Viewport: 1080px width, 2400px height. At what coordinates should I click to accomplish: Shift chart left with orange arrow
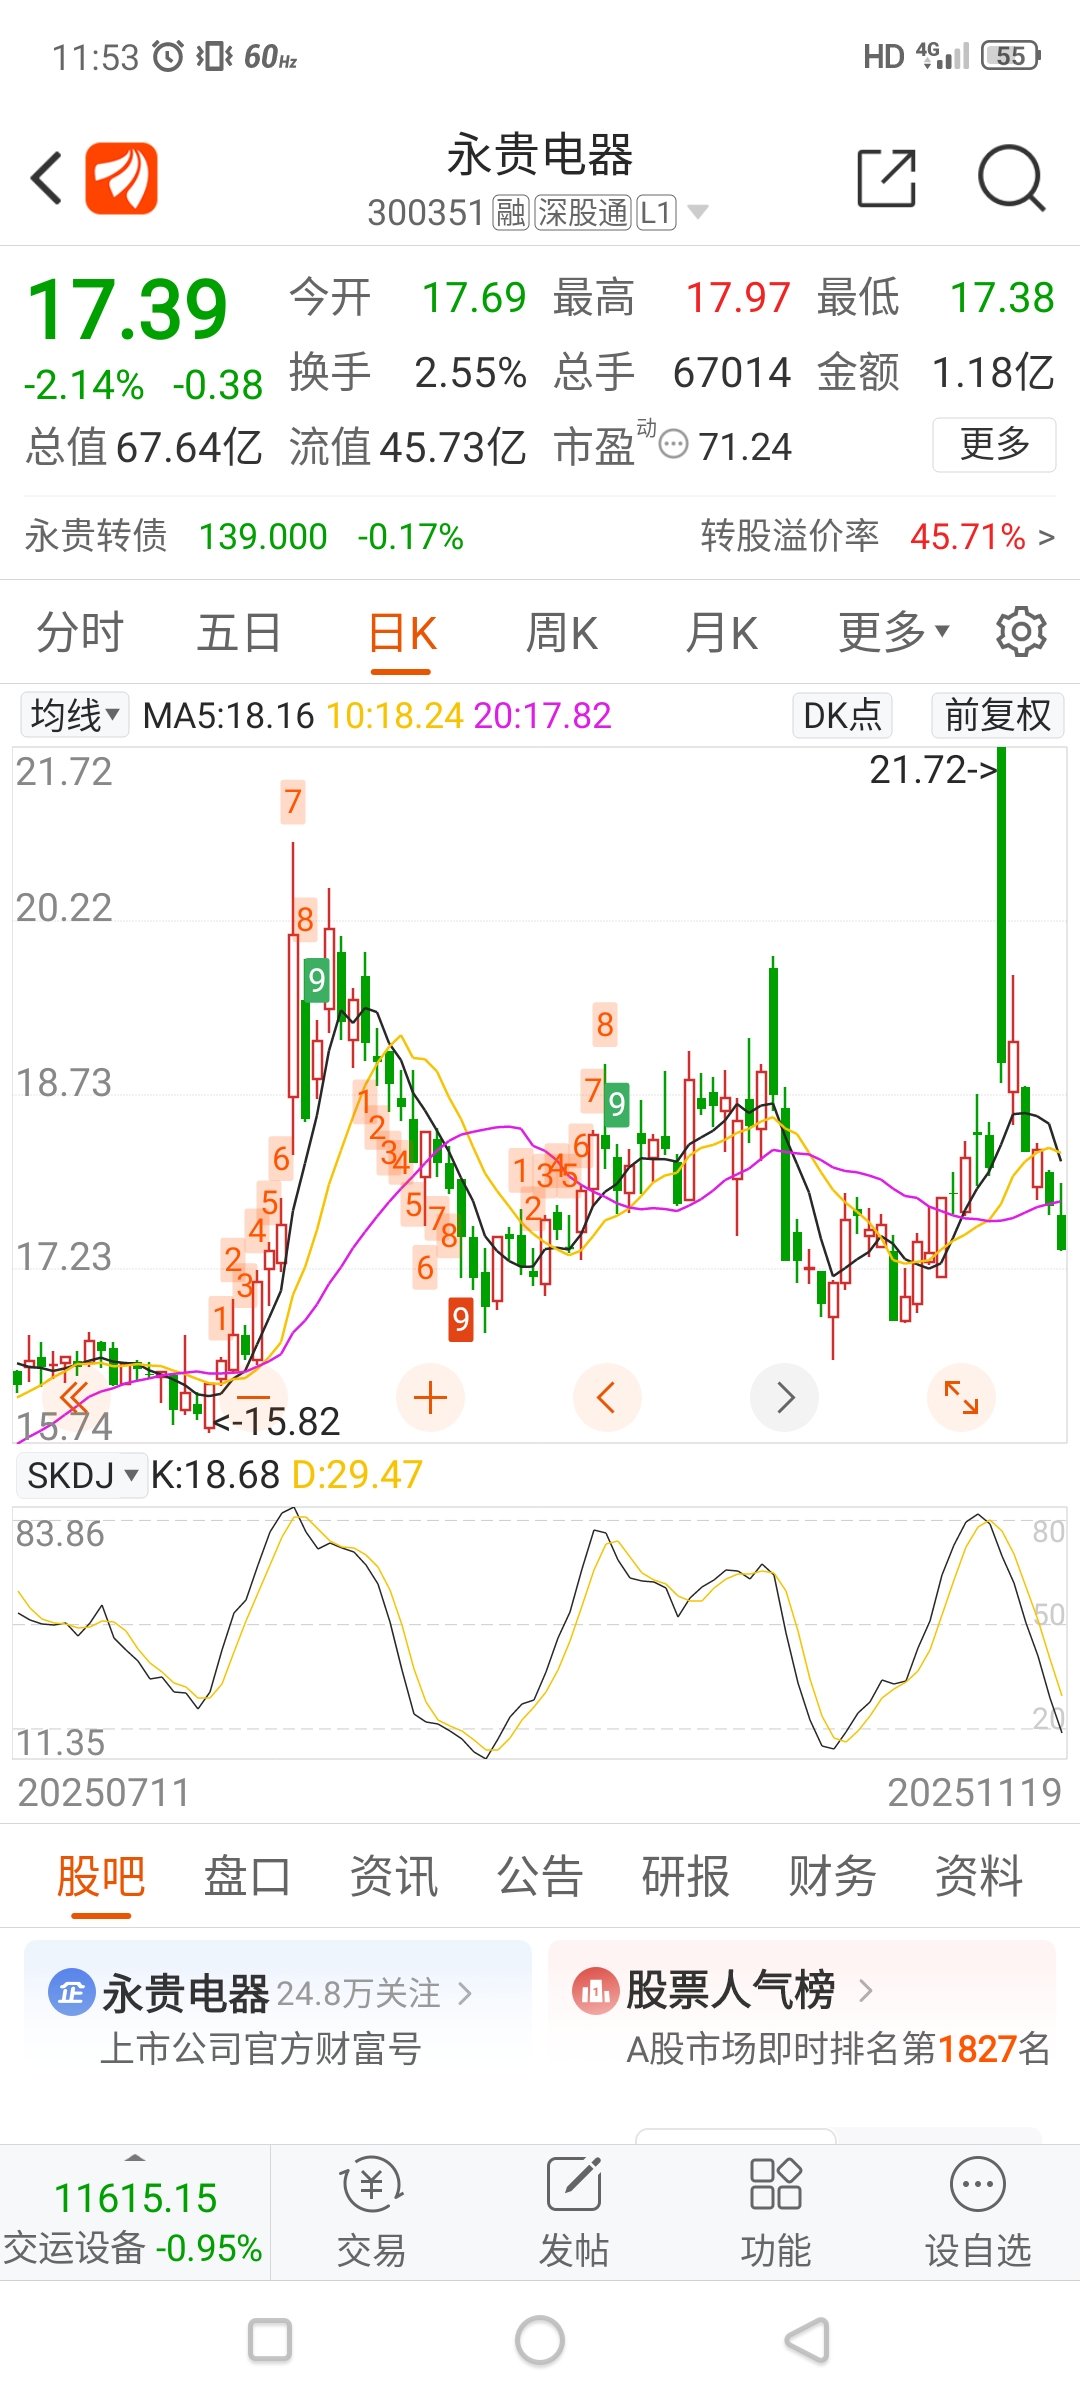607,1397
